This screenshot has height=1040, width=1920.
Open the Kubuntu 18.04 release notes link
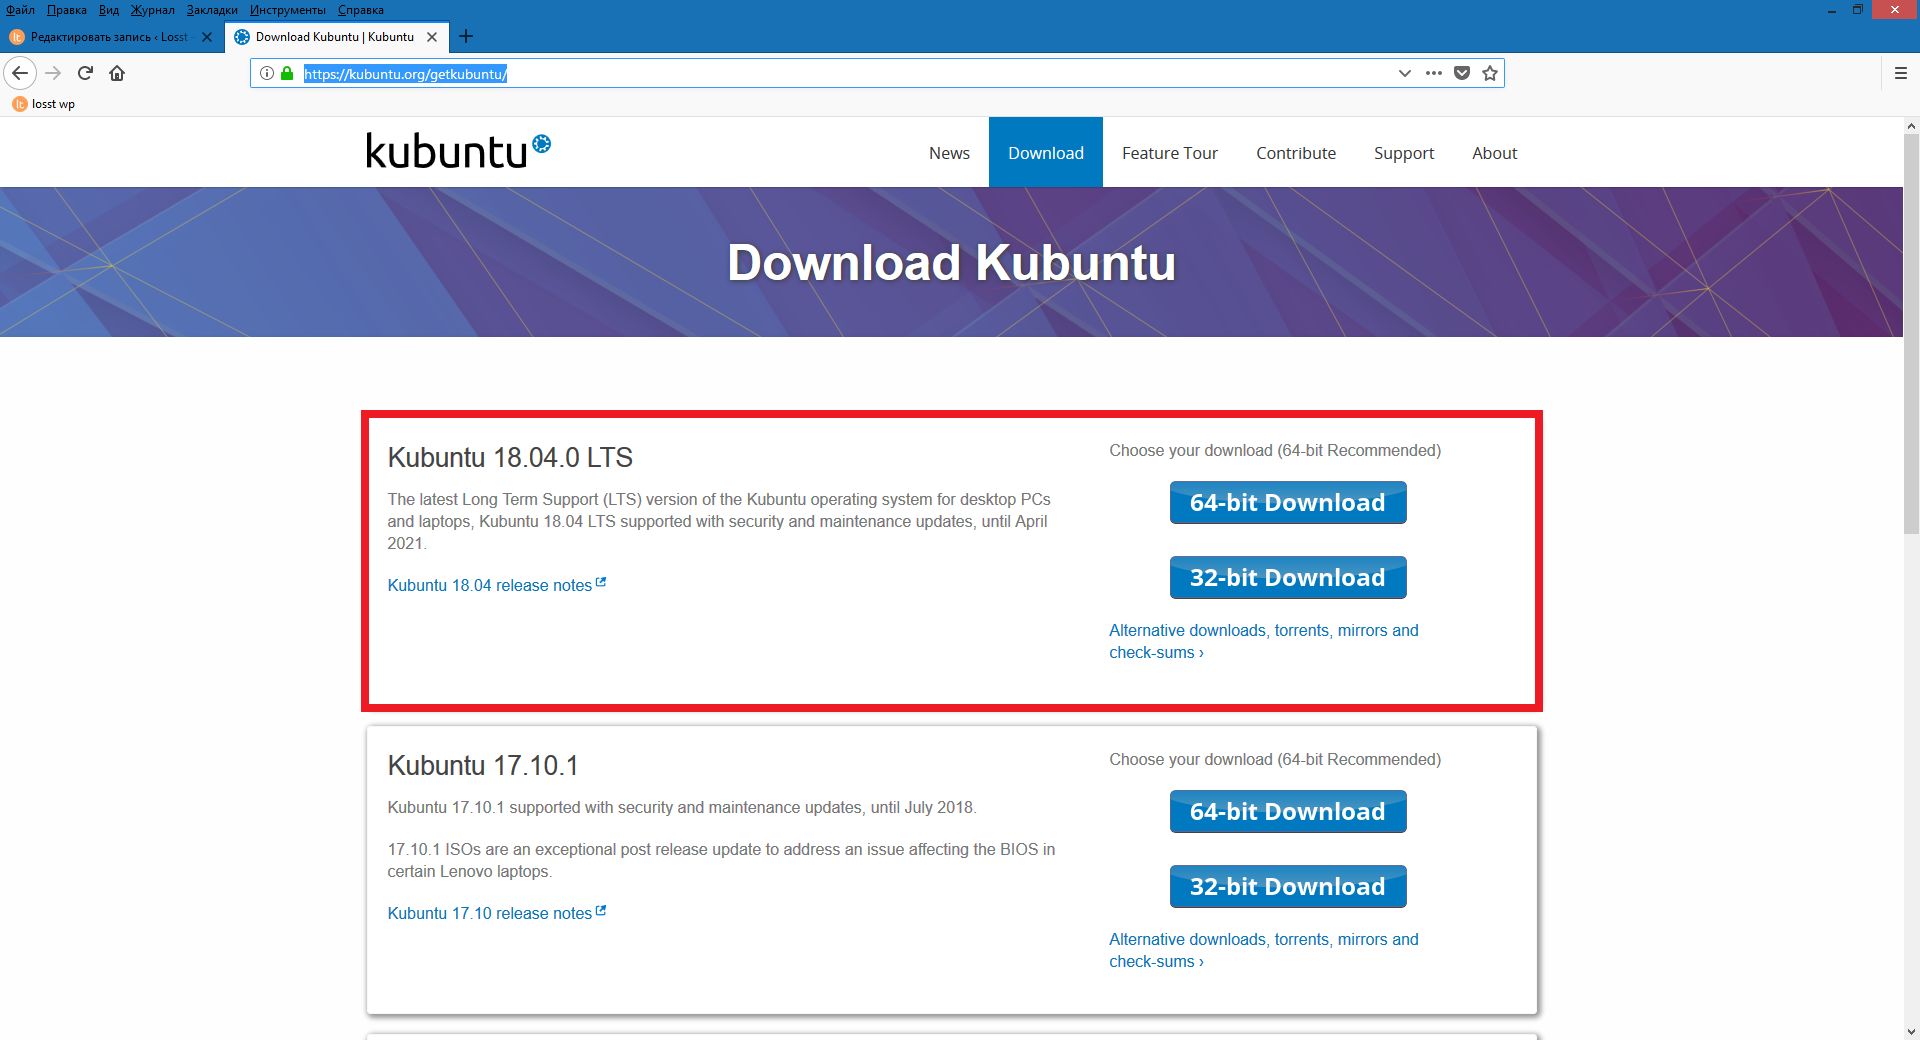(490, 585)
